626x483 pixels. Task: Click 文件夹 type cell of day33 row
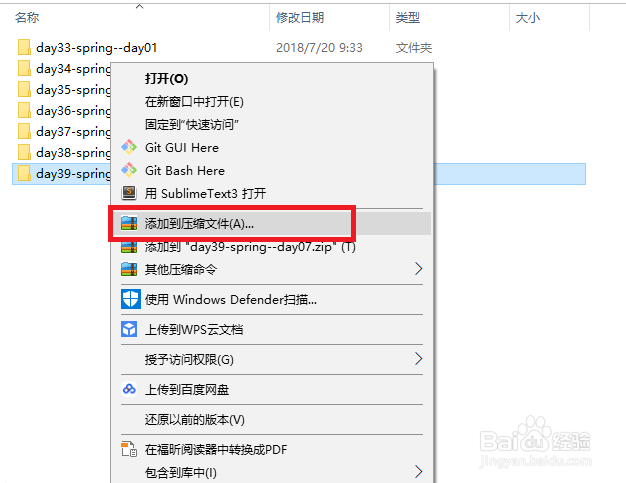[x=414, y=48]
